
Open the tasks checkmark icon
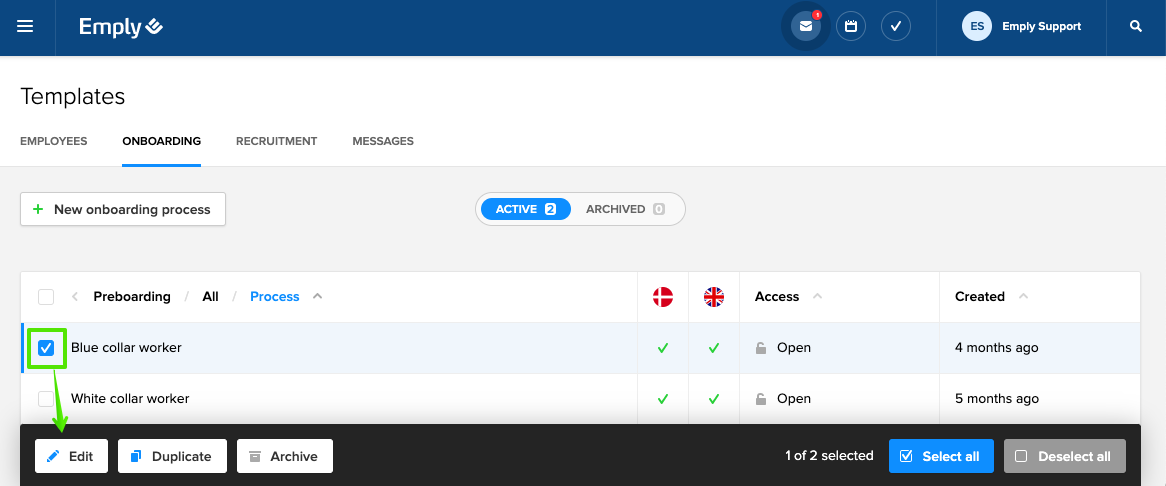point(896,27)
